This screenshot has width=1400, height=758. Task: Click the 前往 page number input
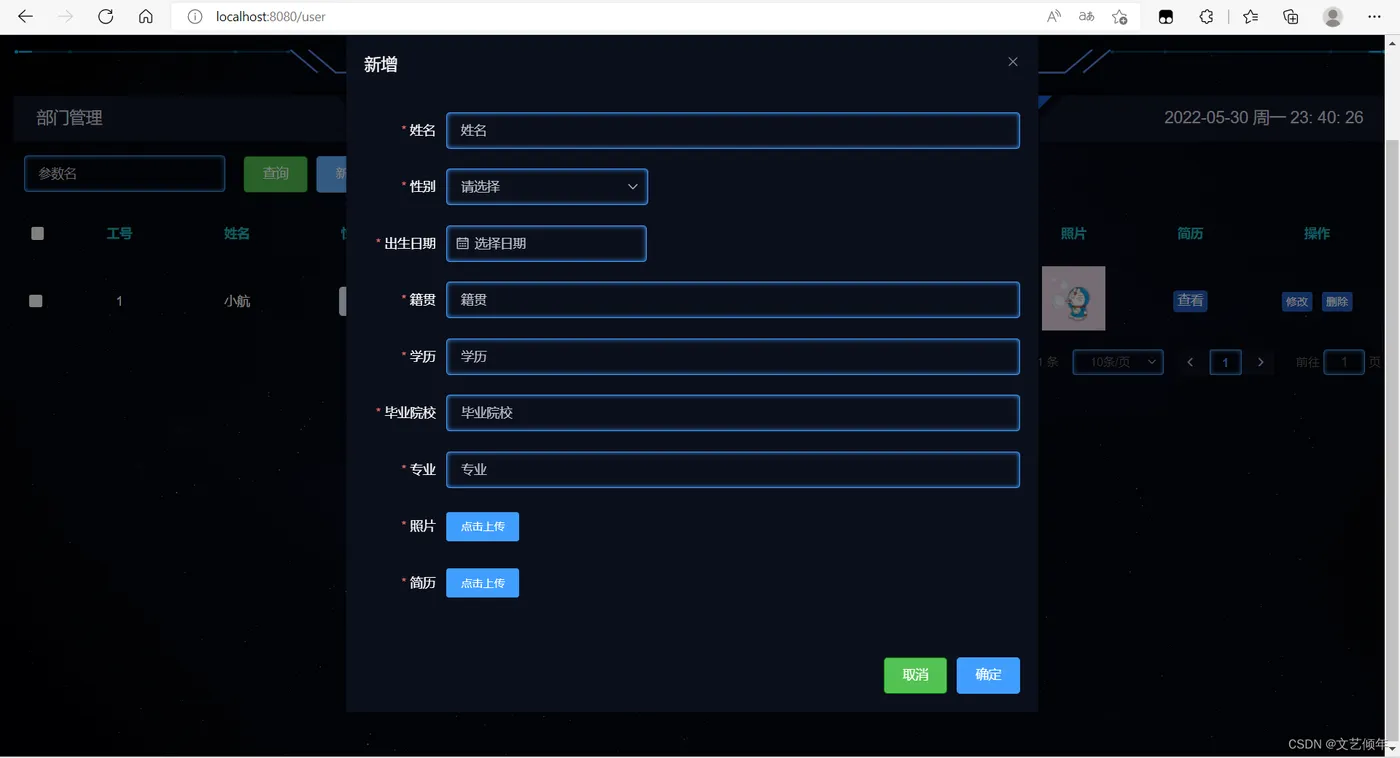click(1344, 362)
